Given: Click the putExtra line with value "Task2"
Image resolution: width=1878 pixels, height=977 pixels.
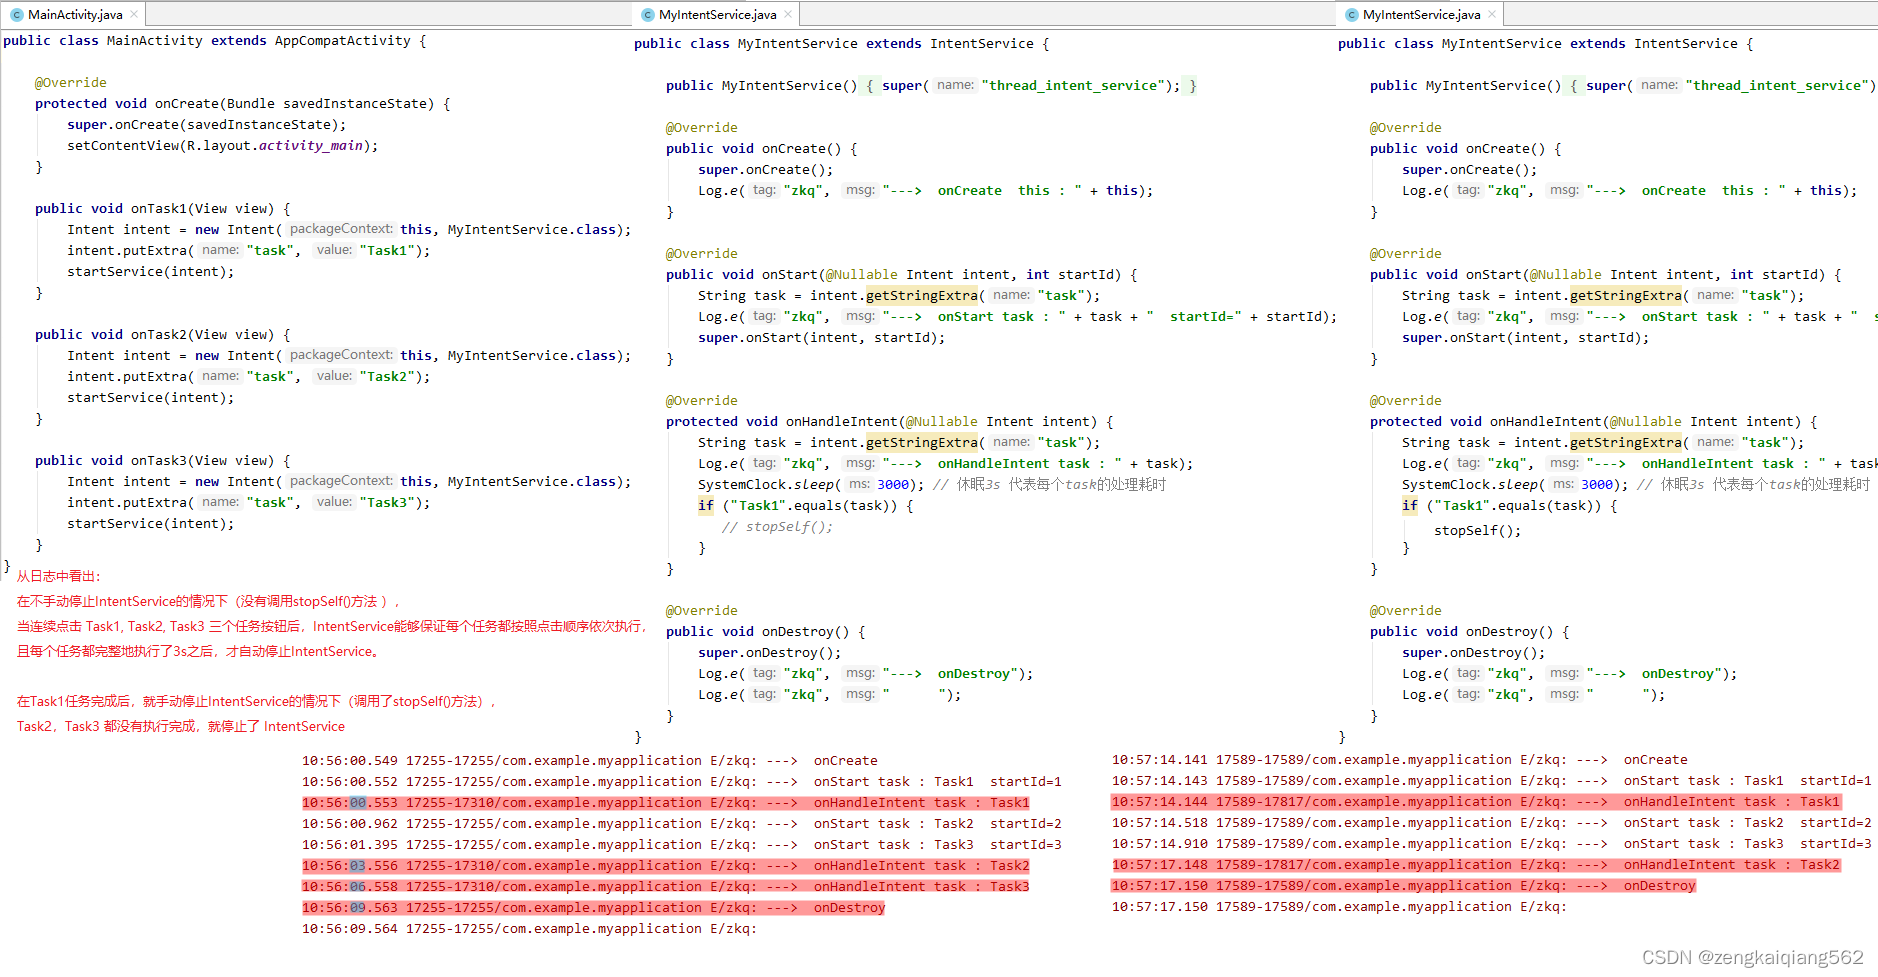Looking at the screenshot, I should pos(249,377).
